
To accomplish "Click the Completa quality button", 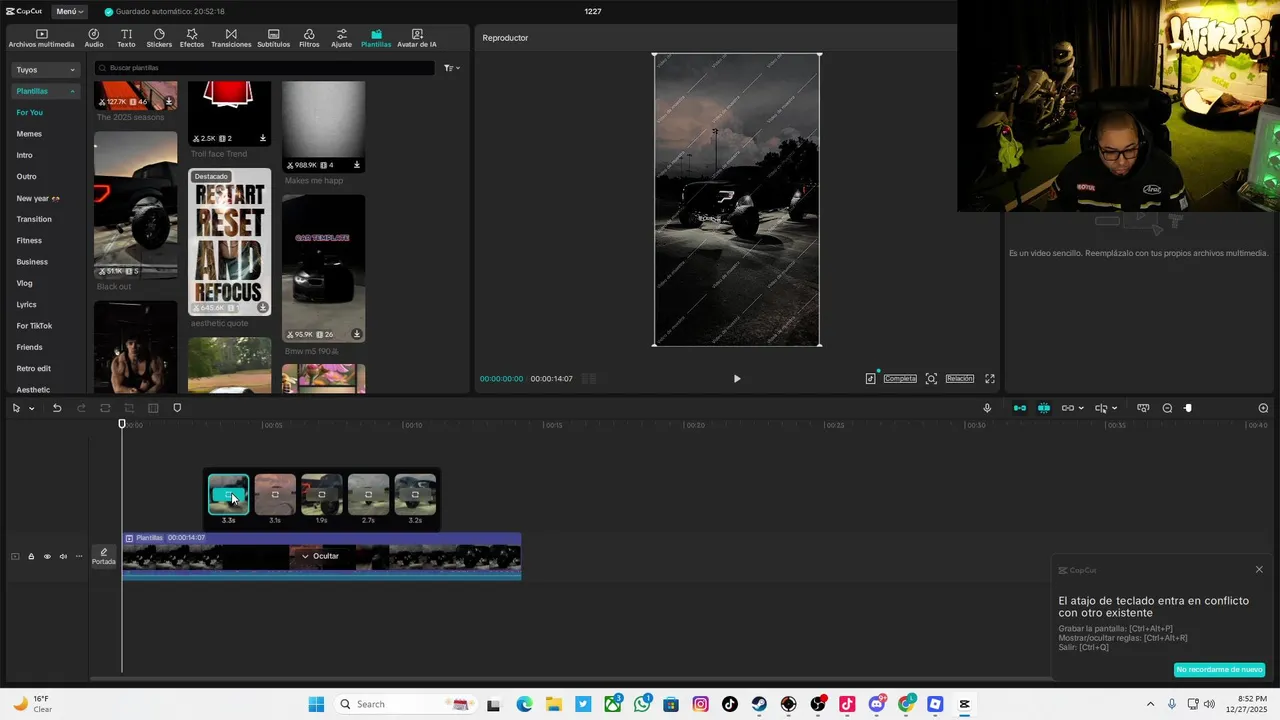I will coord(900,379).
